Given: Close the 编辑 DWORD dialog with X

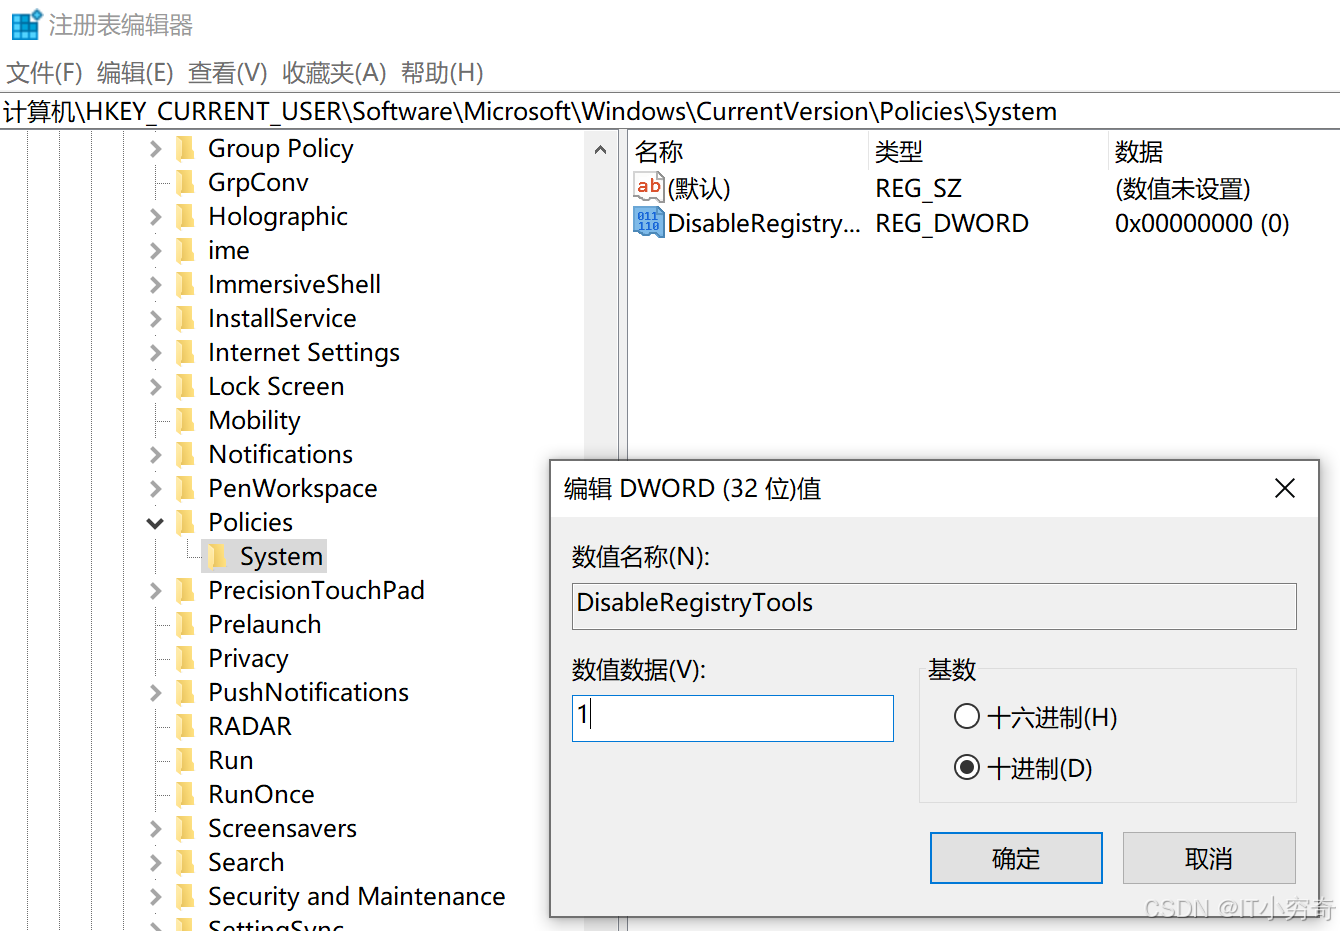Looking at the screenshot, I should 1285,488.
